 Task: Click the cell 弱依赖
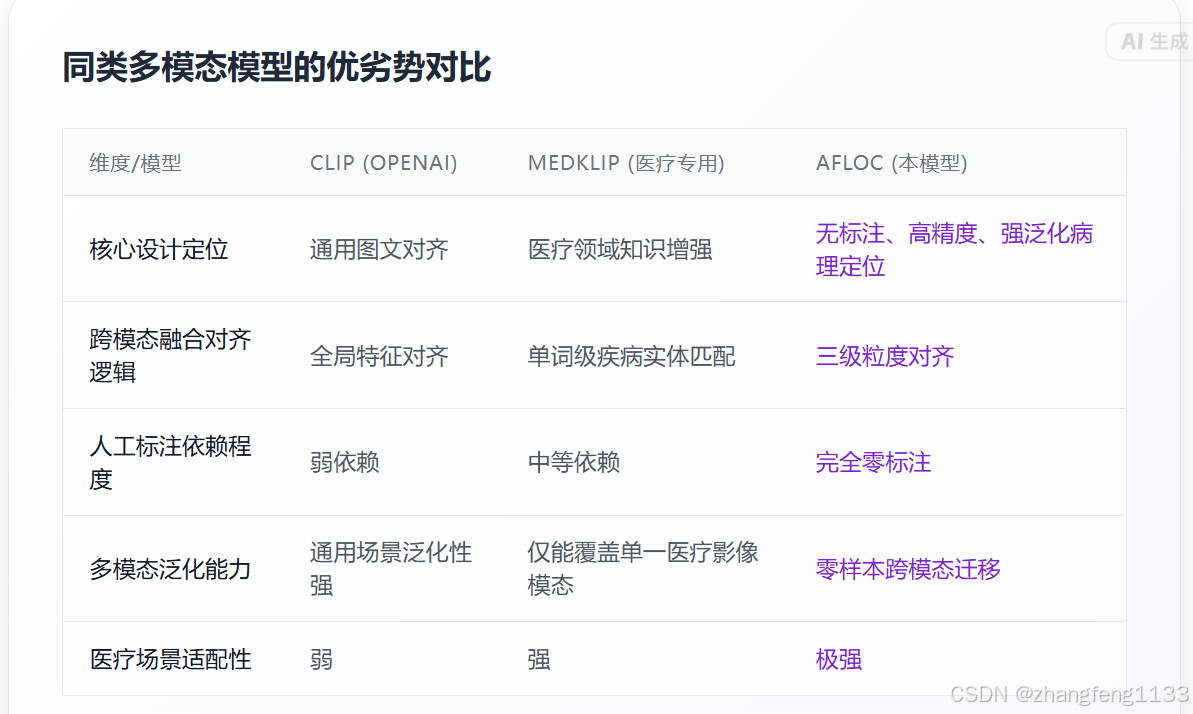click(x=345, y=462)
